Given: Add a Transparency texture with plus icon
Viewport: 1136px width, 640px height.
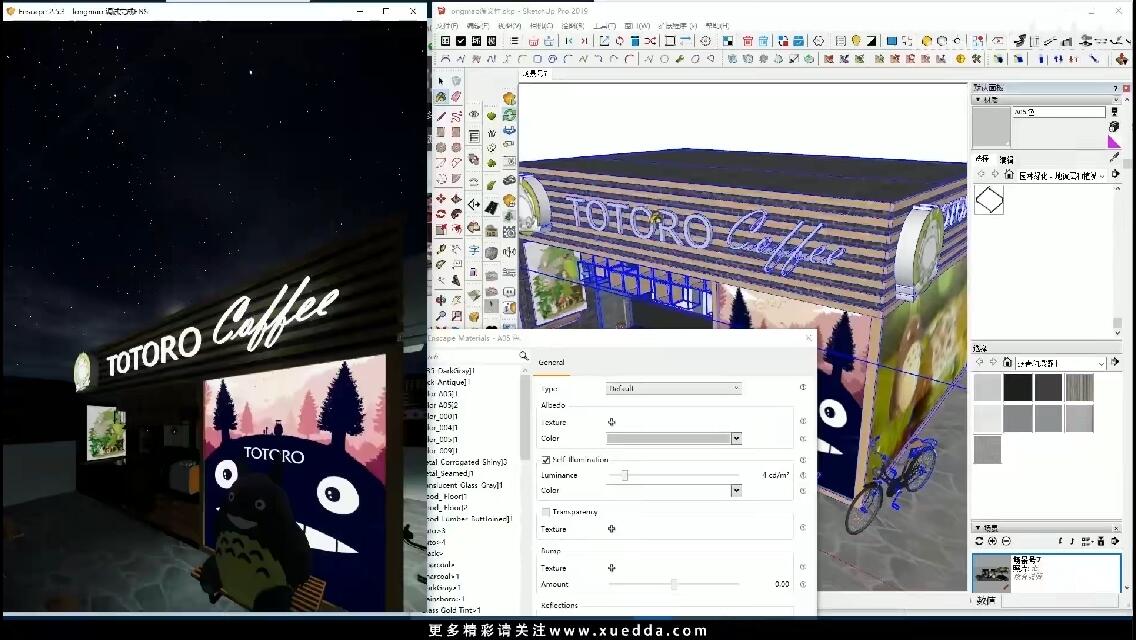Looking at the screenshot, I should 611,529.
